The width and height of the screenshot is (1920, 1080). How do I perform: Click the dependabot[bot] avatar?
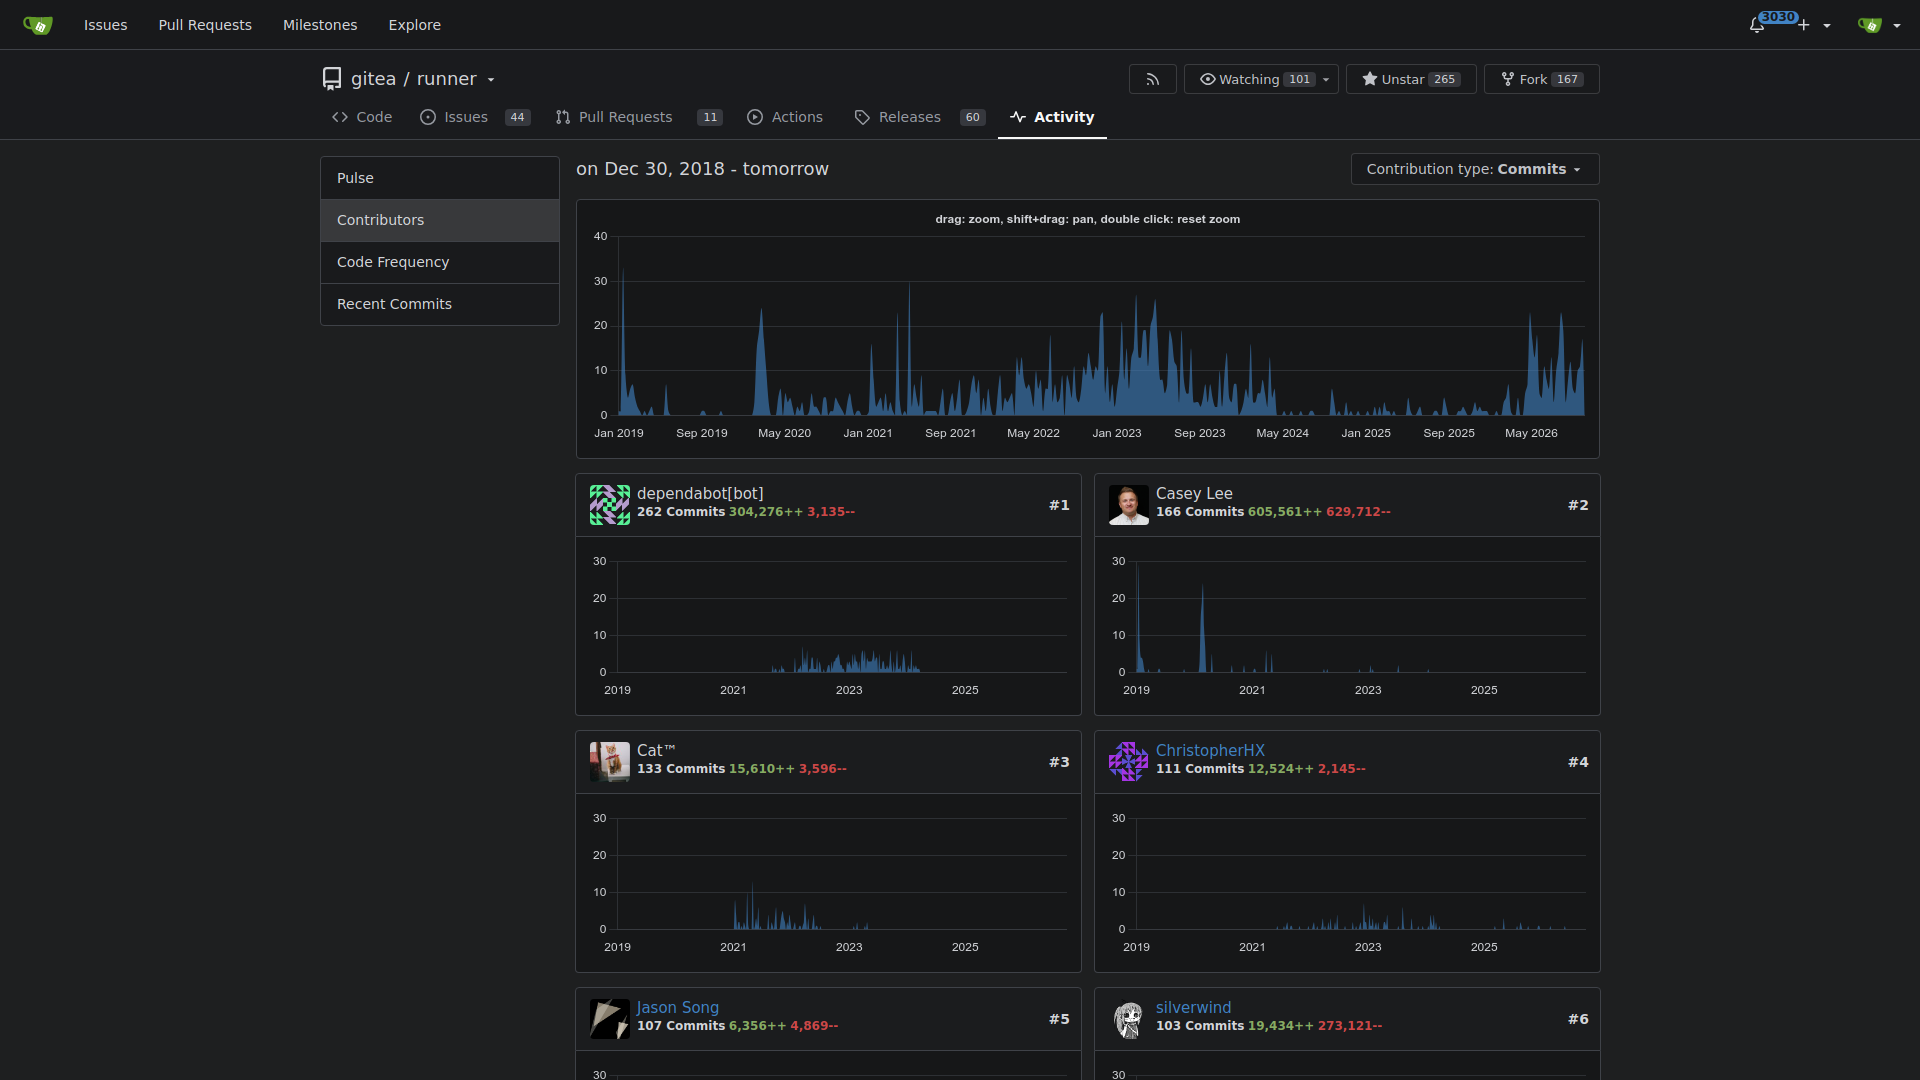(610, 505)
